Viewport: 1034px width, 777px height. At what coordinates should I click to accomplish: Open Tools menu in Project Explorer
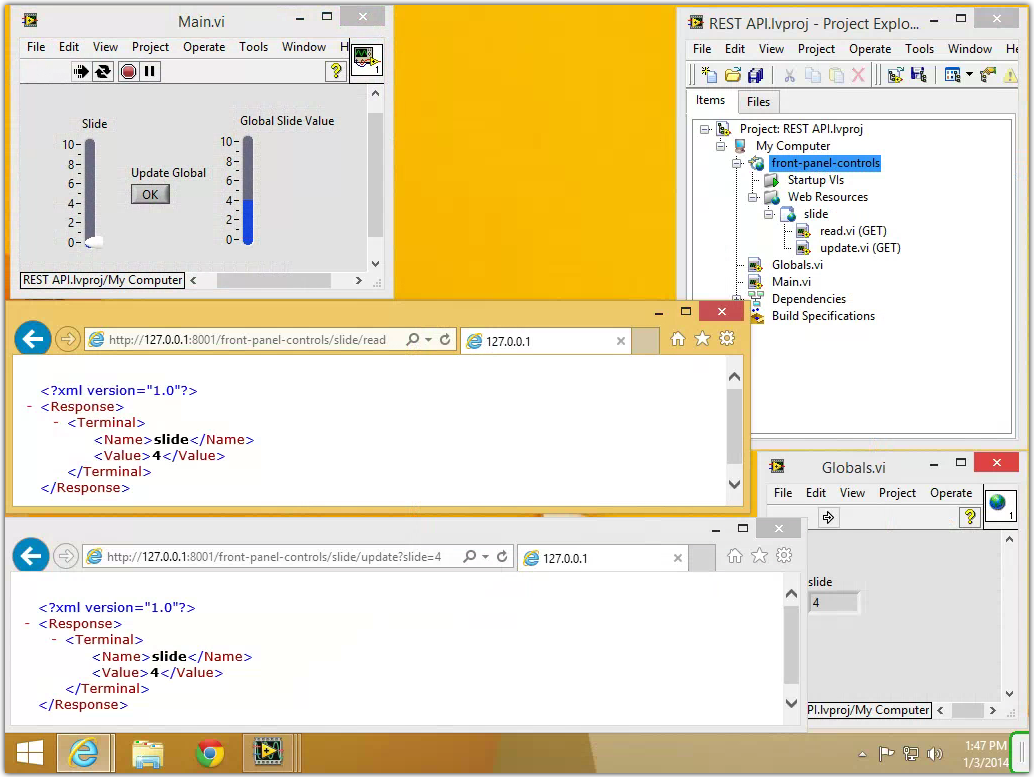tap(919, 49)
